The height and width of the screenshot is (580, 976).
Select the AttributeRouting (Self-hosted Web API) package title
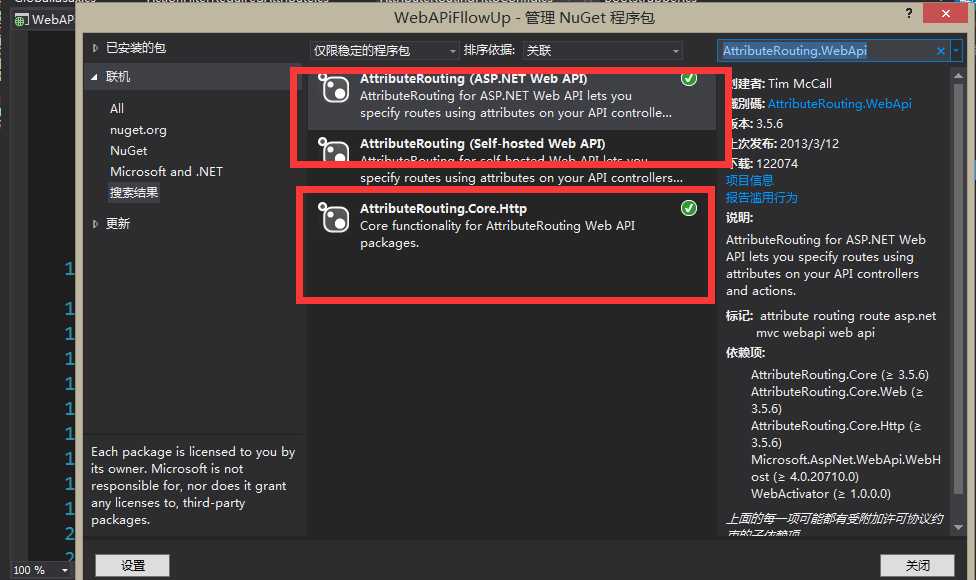pos(482,143)
